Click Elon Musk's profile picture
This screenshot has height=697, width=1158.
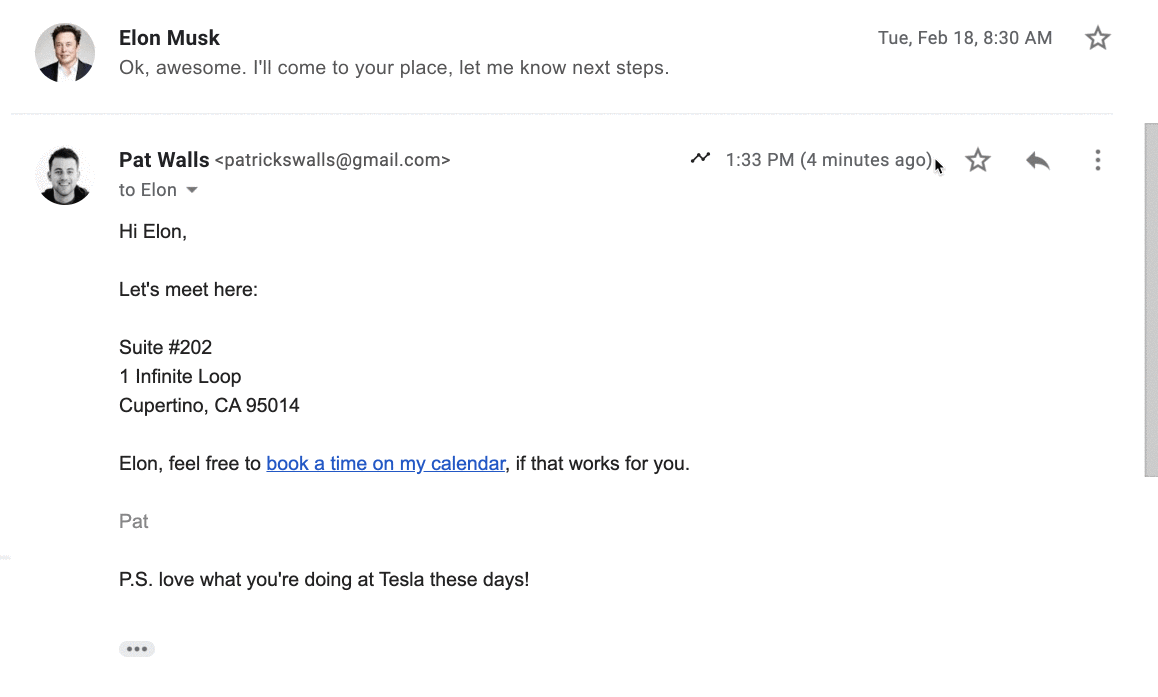pos(64,48)
